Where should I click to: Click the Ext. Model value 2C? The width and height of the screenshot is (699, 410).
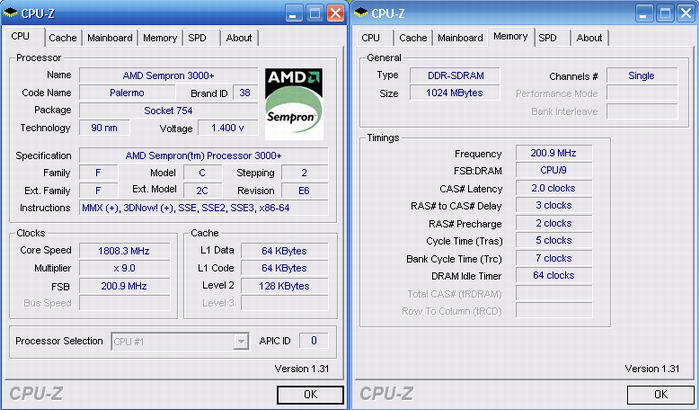(202, 191)
